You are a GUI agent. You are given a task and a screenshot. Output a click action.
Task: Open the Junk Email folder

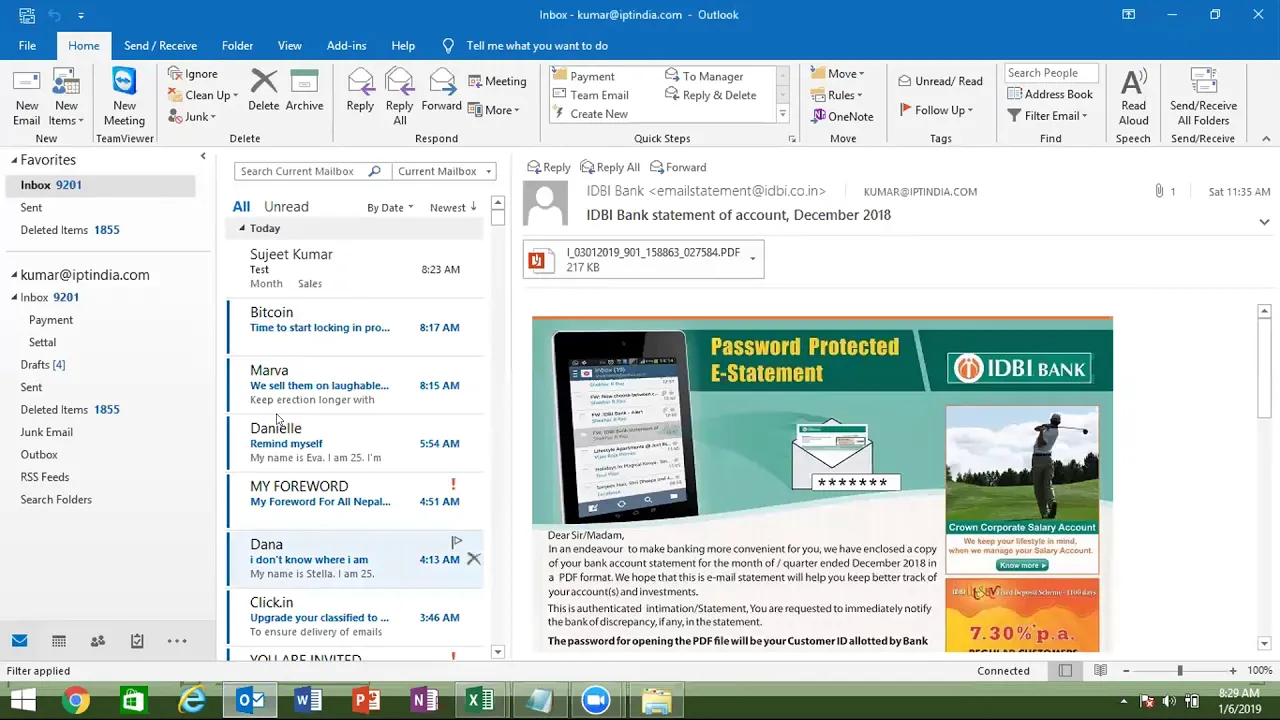(46, 432)
